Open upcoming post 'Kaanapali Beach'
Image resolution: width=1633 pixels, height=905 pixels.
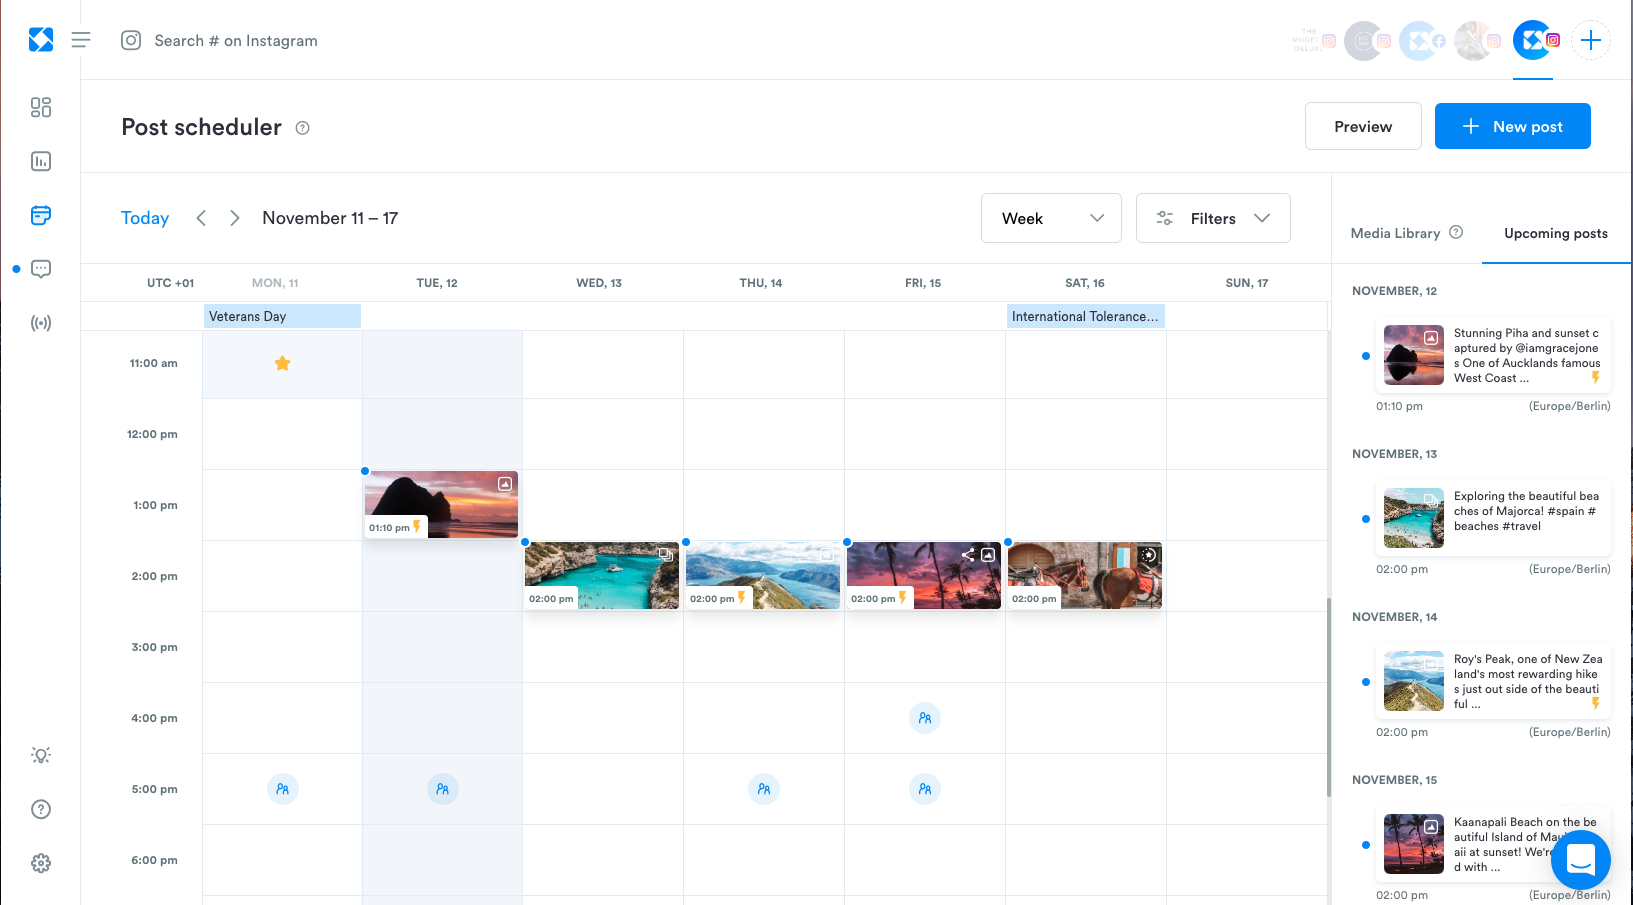click(1493, 844)
